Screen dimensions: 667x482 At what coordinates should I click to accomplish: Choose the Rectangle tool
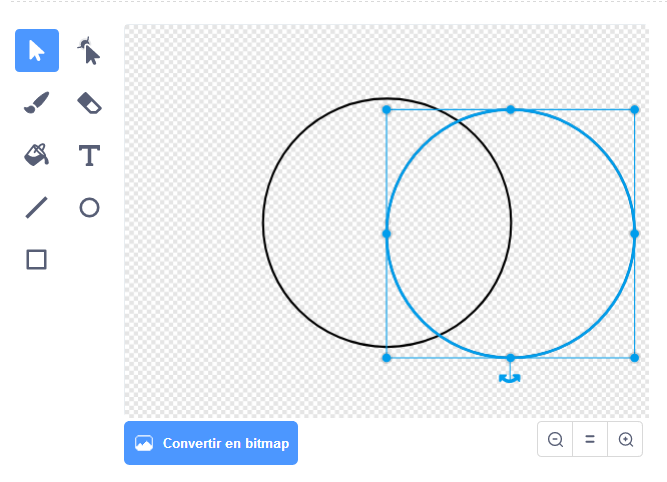pos(37,260)
